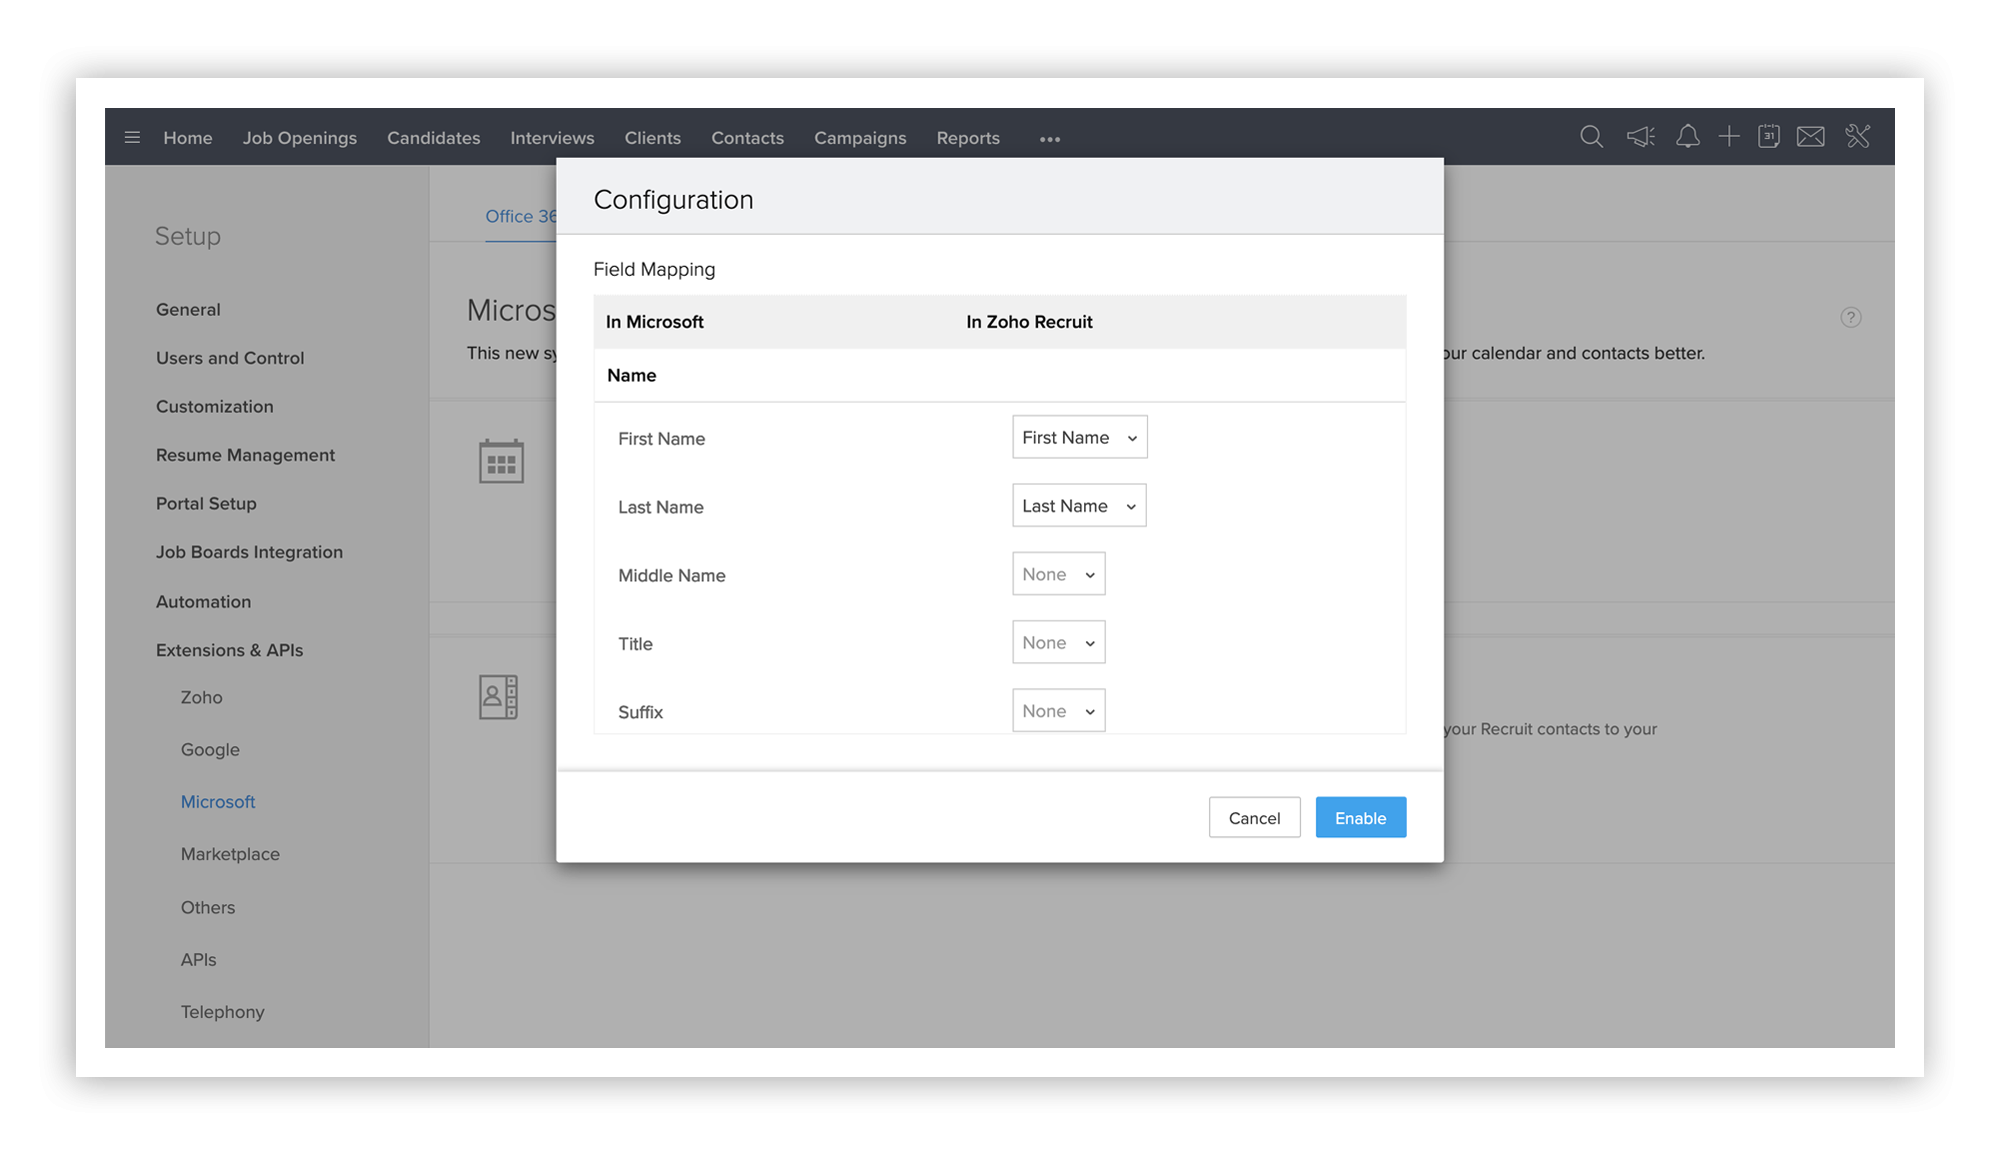Open the Last Name mapping dropdown
Image resolution: width=2000 pixels, height=1158 pixels.
pos(1079,506)
